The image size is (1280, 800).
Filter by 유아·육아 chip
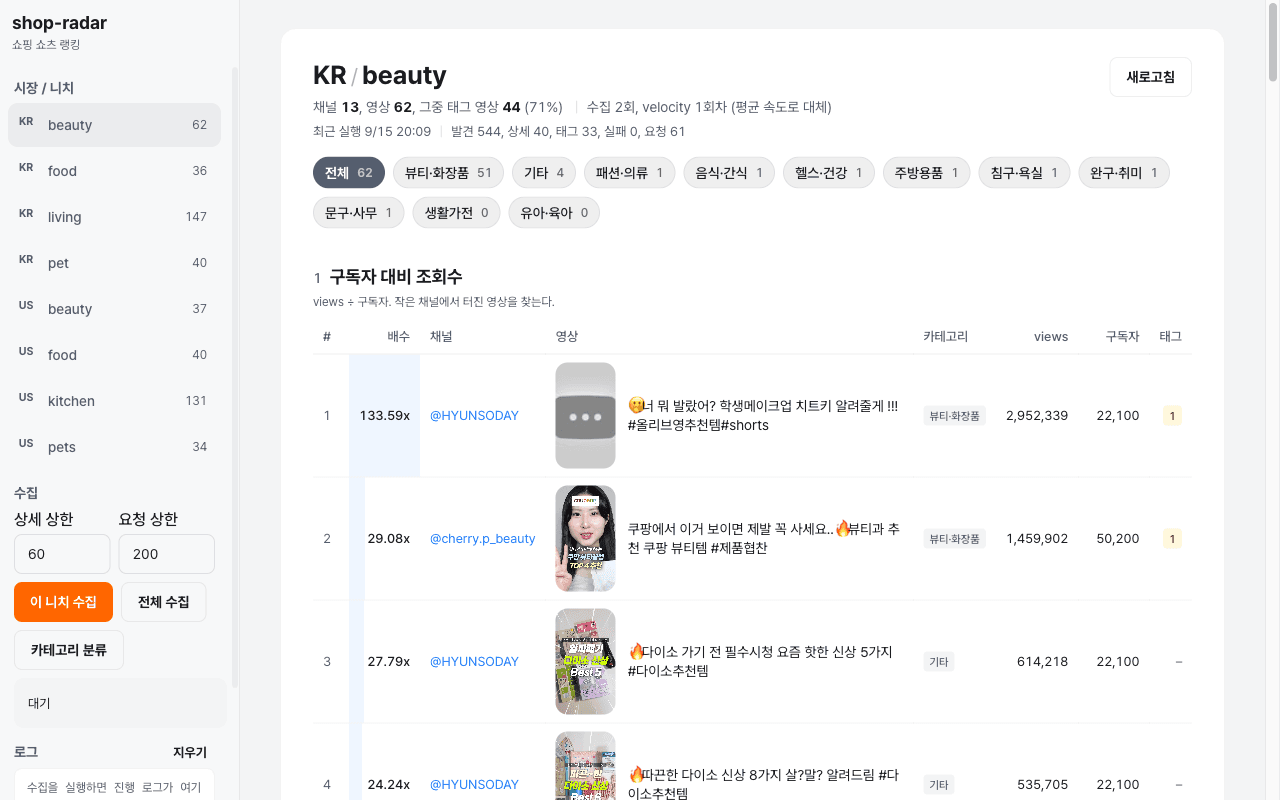point(554,213)
